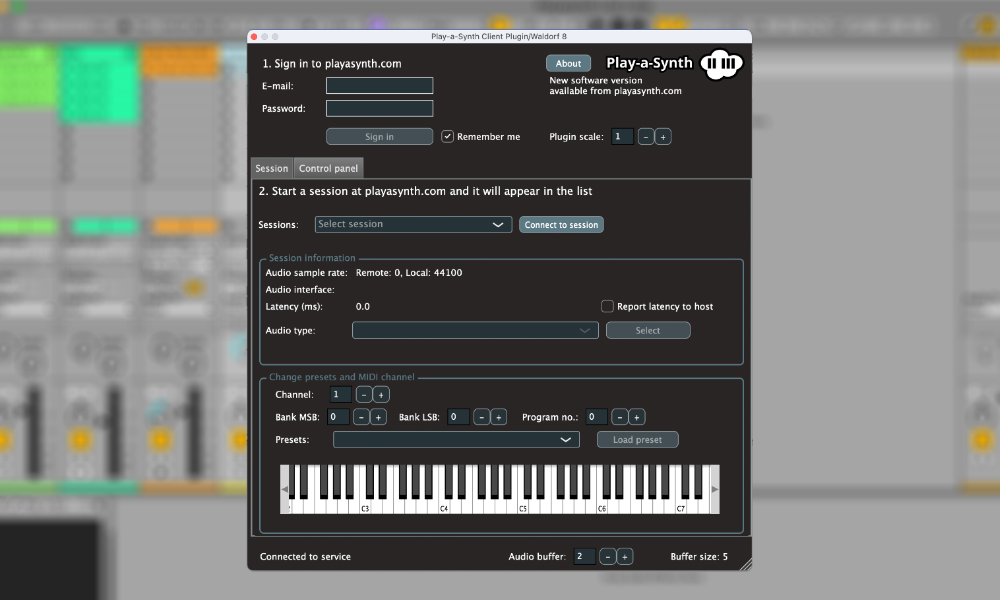Shift piano keyboard left with arrow
The width and height of the screenshot is (1000, 600).
[x=284, y=489]
